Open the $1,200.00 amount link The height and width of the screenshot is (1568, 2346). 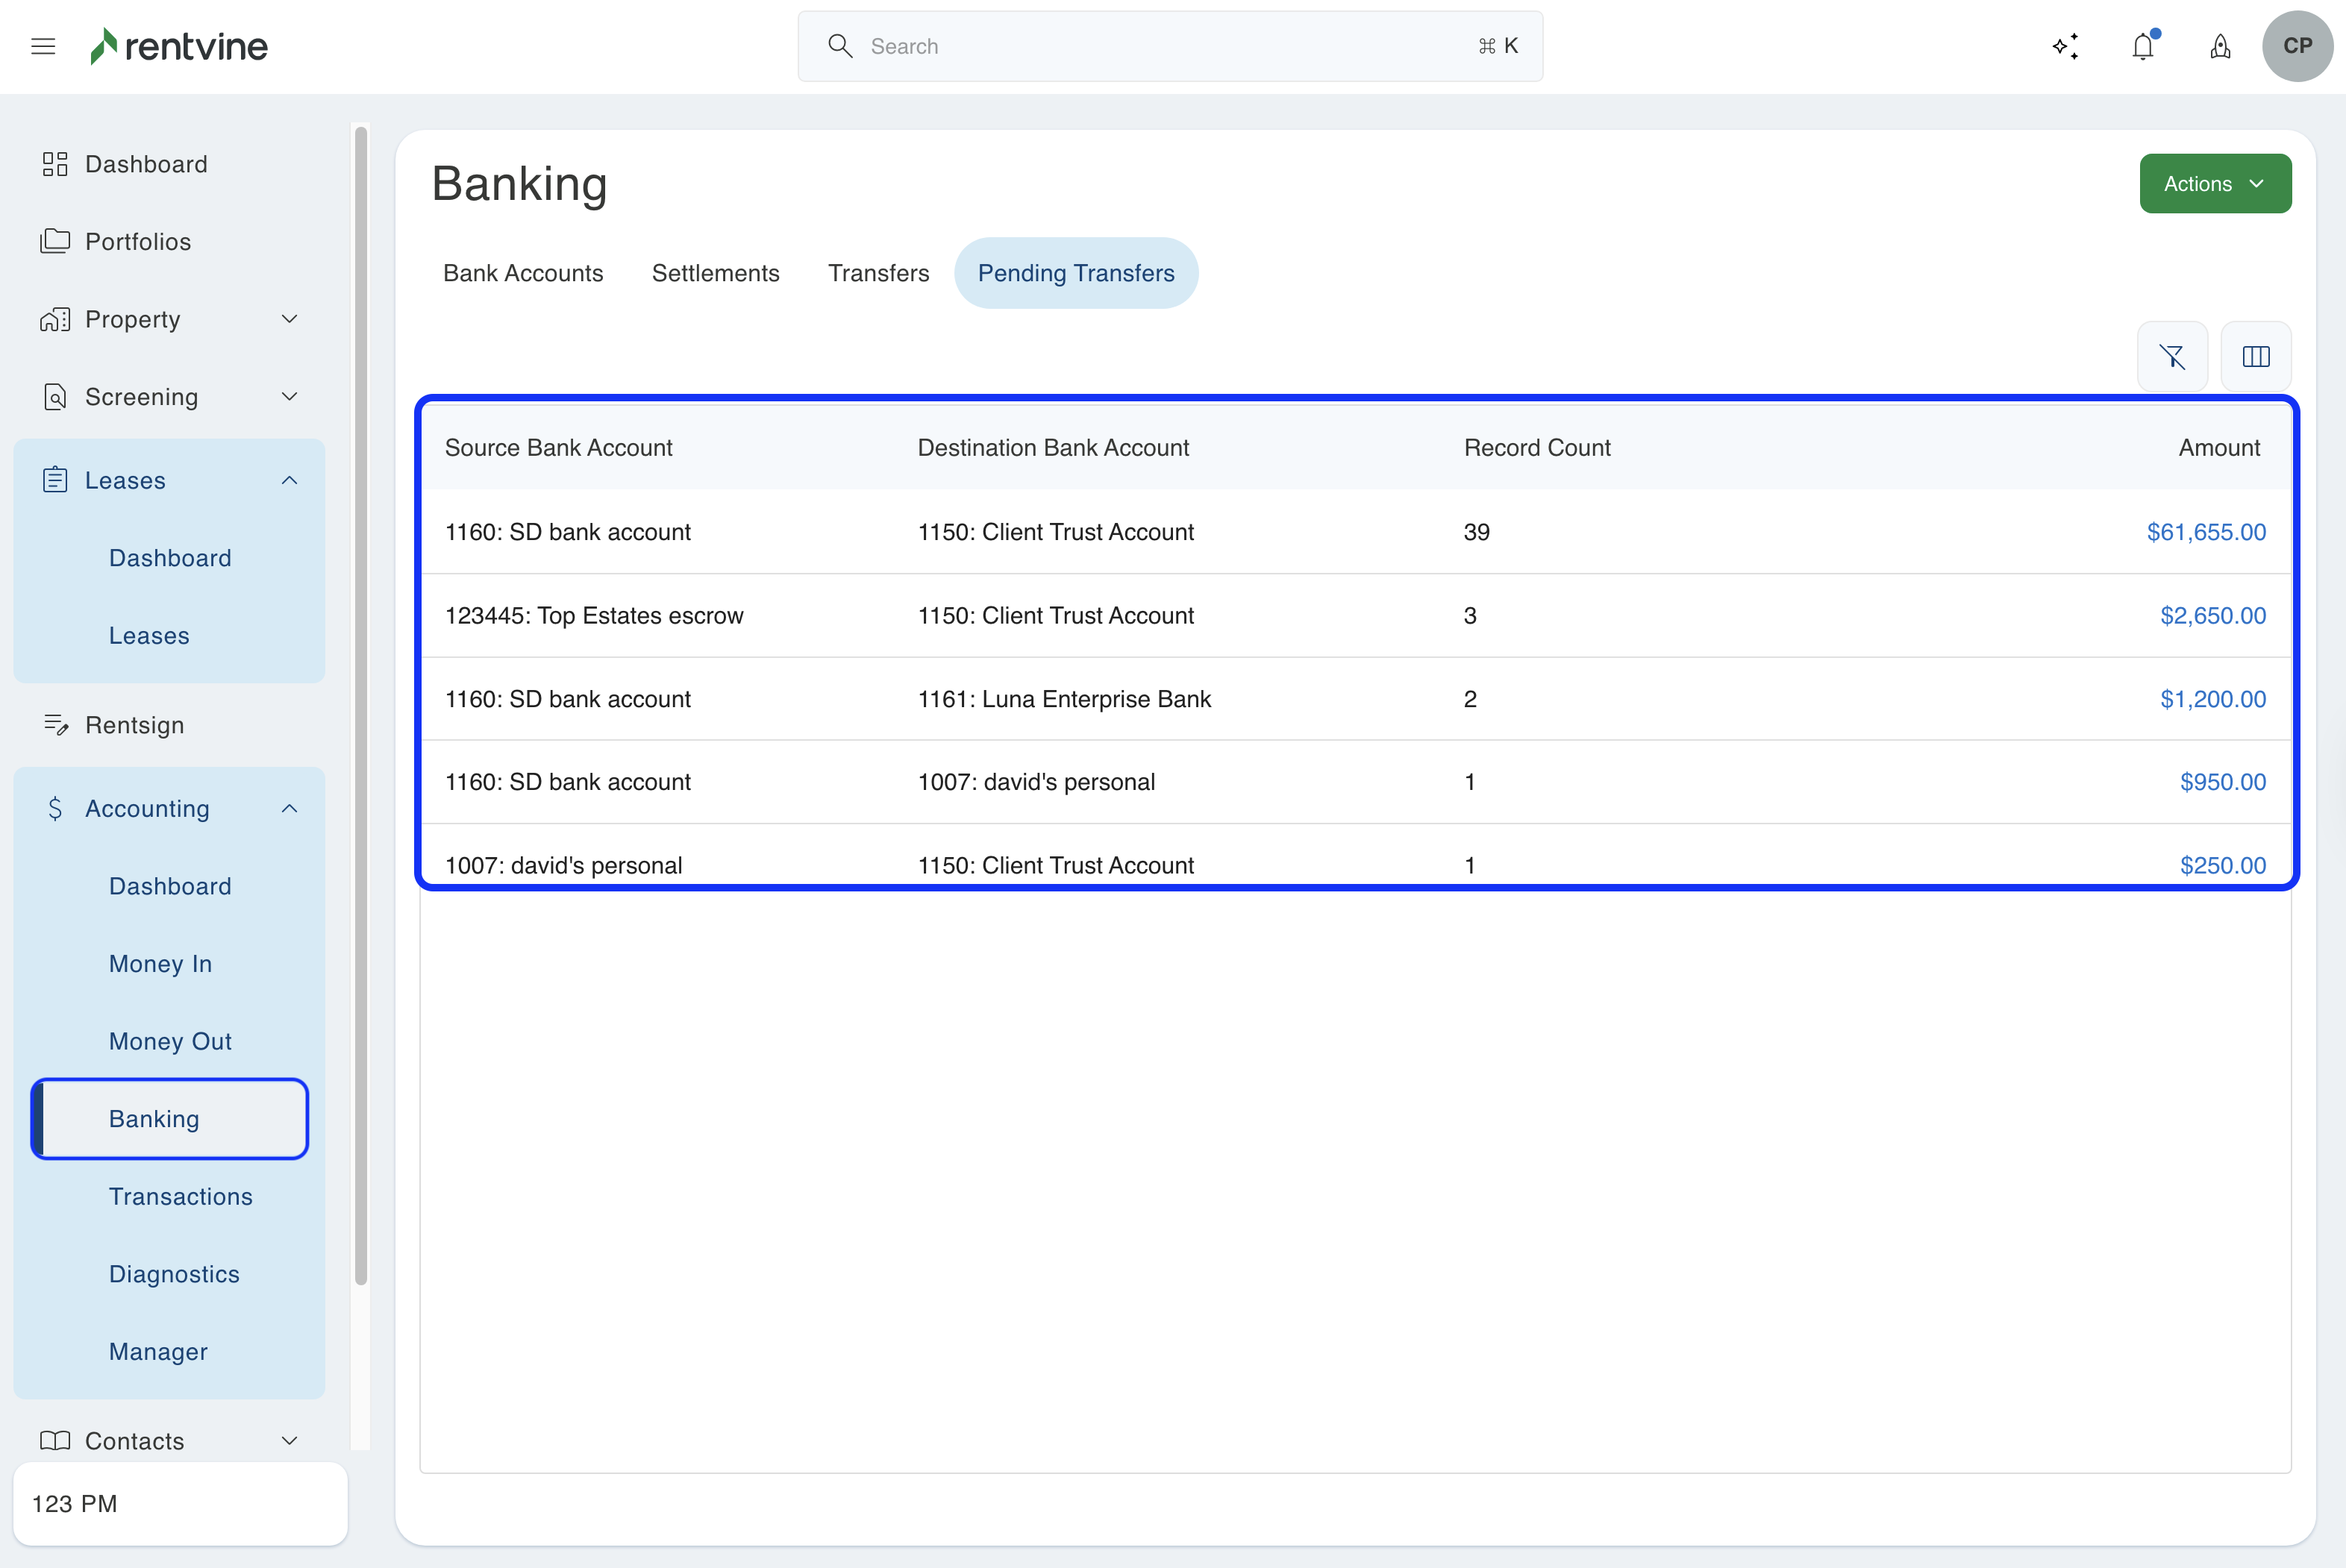[2212, 699]
